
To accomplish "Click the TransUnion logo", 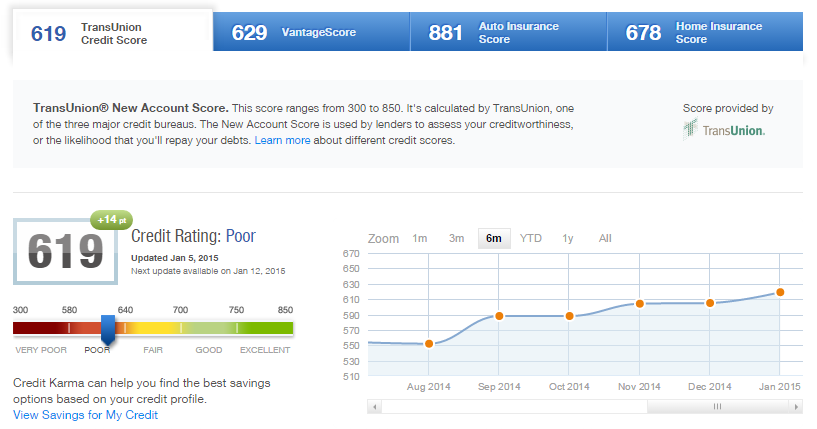I will [x=724, y=130].
